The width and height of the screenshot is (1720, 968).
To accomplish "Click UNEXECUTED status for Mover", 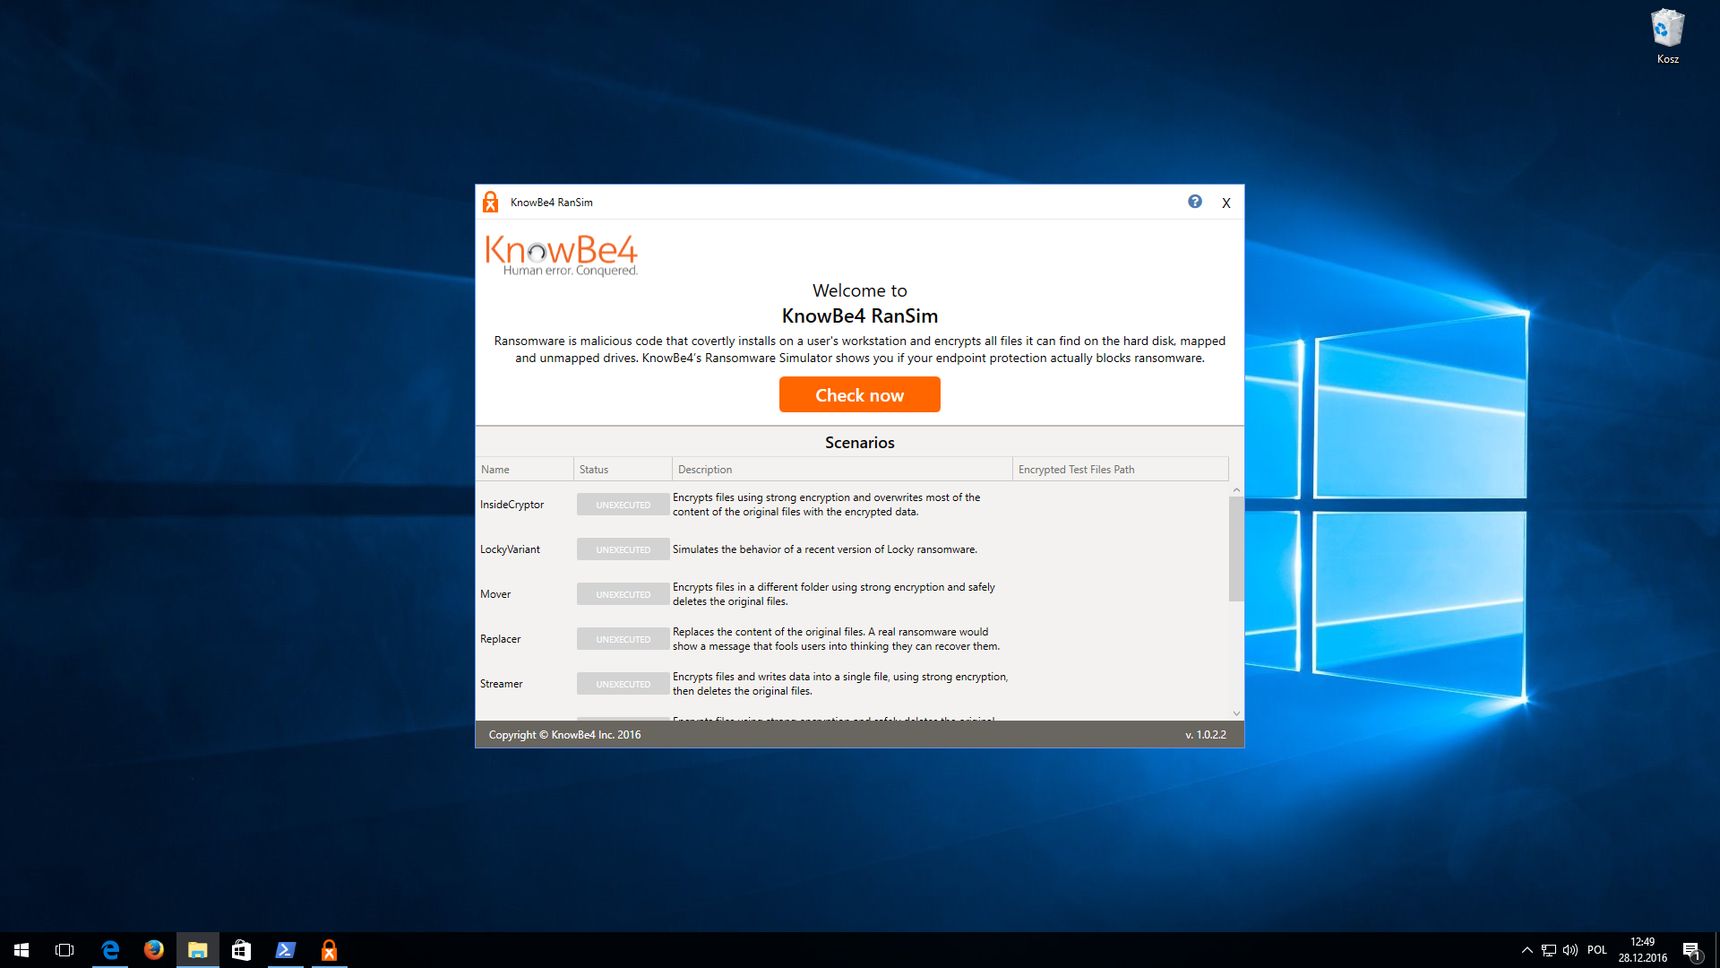I will point(623,595).
